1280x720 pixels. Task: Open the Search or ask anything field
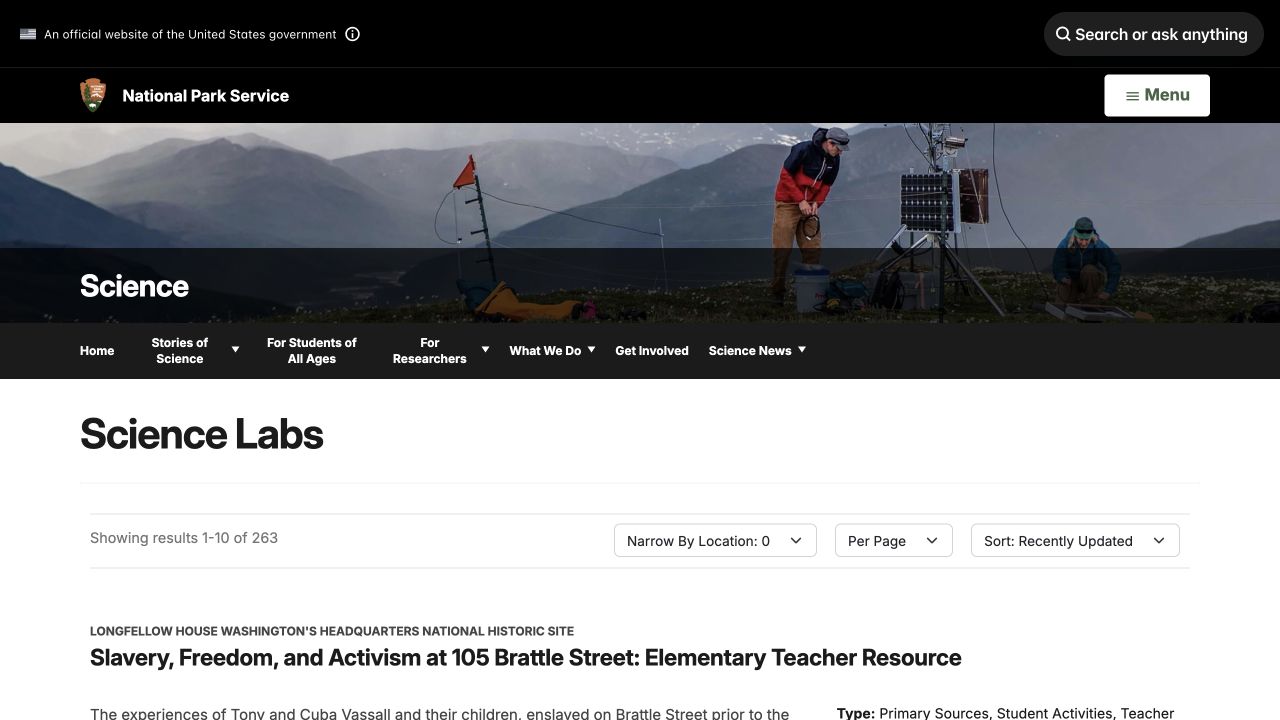pos(1154,34)
